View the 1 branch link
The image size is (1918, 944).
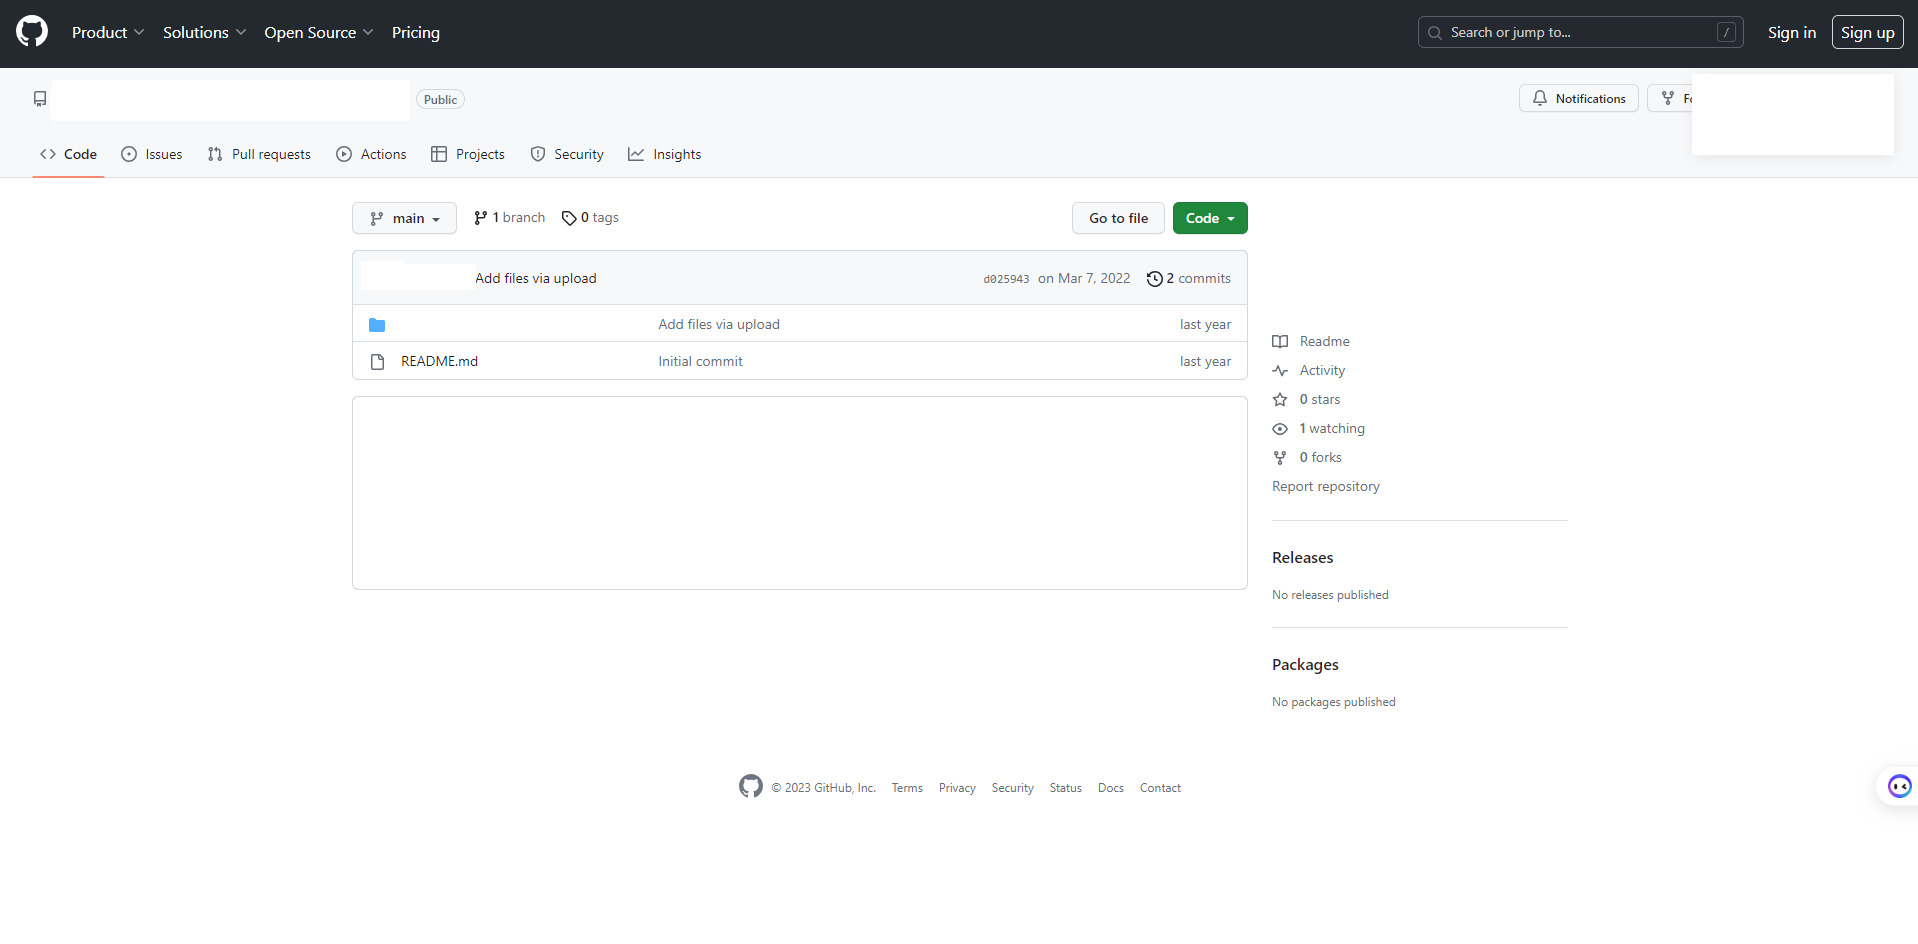click(509, 217)
